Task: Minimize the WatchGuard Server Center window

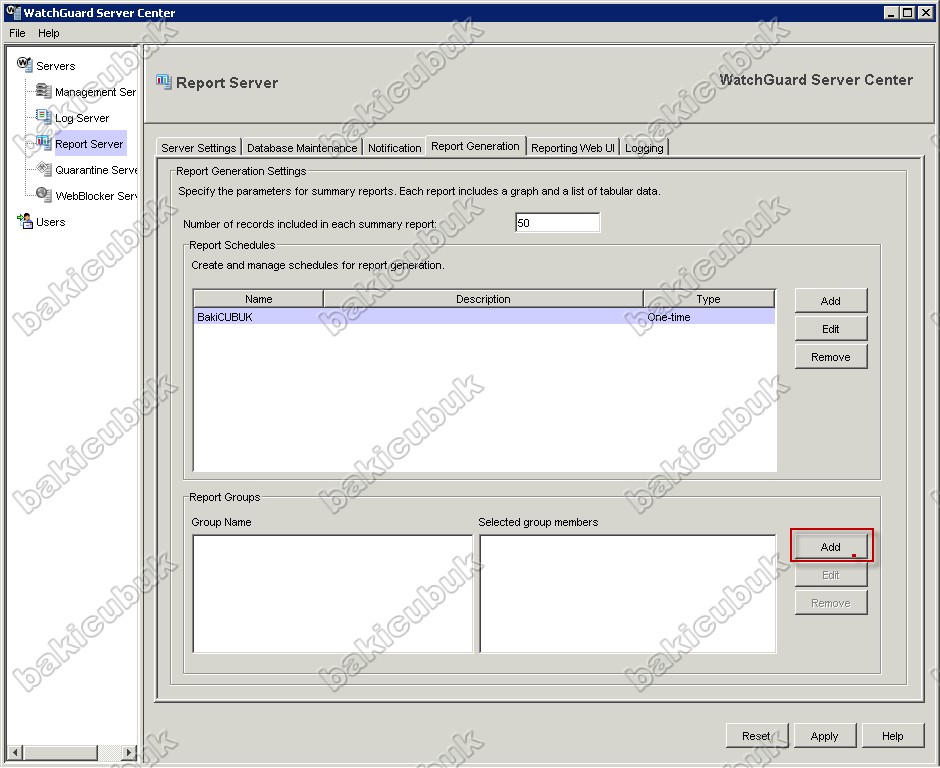Action: click(891, 12)
